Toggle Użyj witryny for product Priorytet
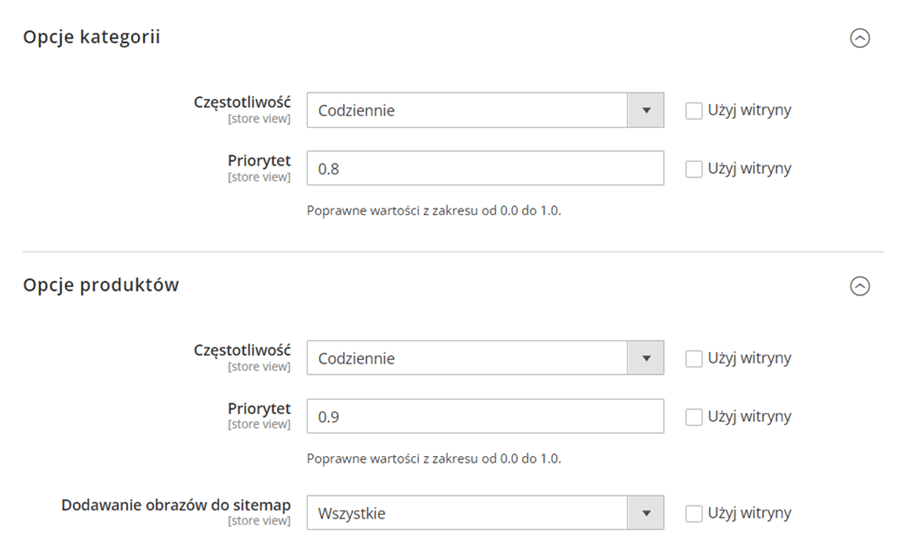Image resolution: width=900 pixels, height=557 pixels. [693, 417]
